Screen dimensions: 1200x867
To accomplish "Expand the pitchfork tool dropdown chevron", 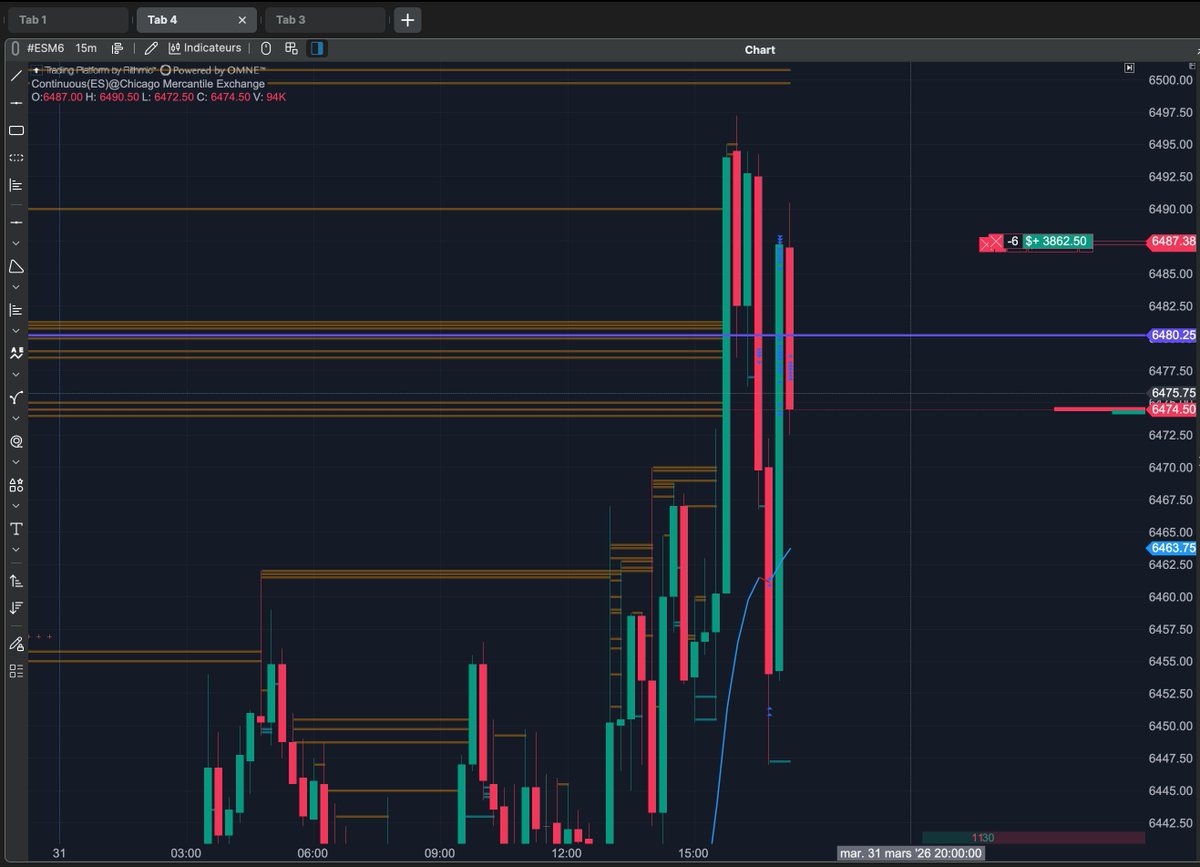I will [16, 418].
